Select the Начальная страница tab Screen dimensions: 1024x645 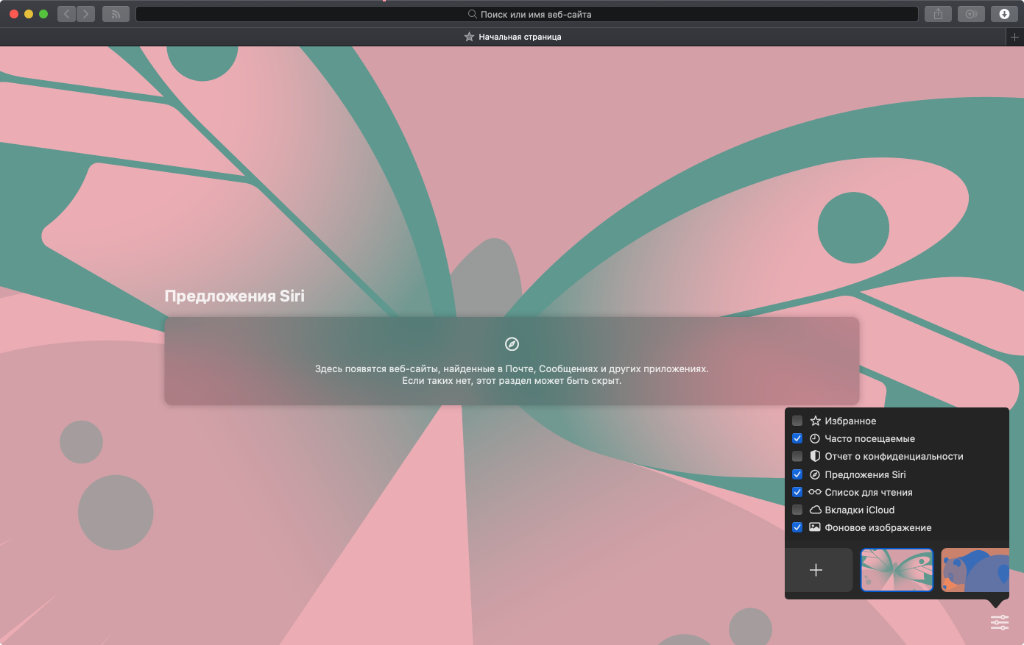[512, 37]
